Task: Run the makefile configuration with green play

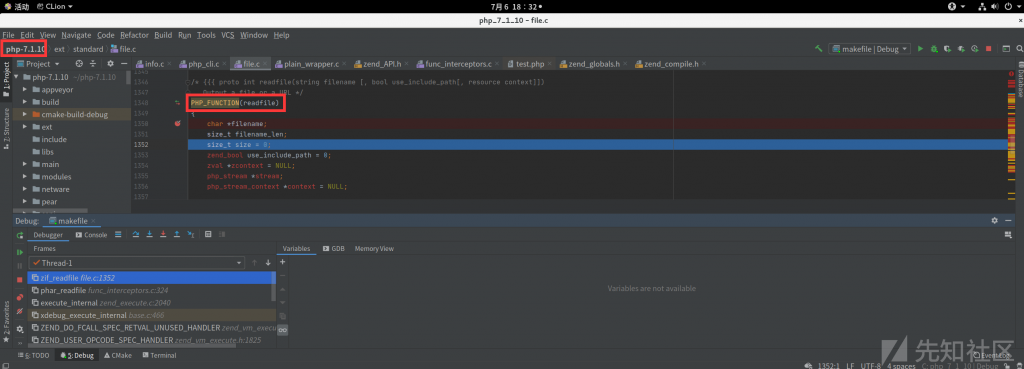Action: [x=921, y=49]
